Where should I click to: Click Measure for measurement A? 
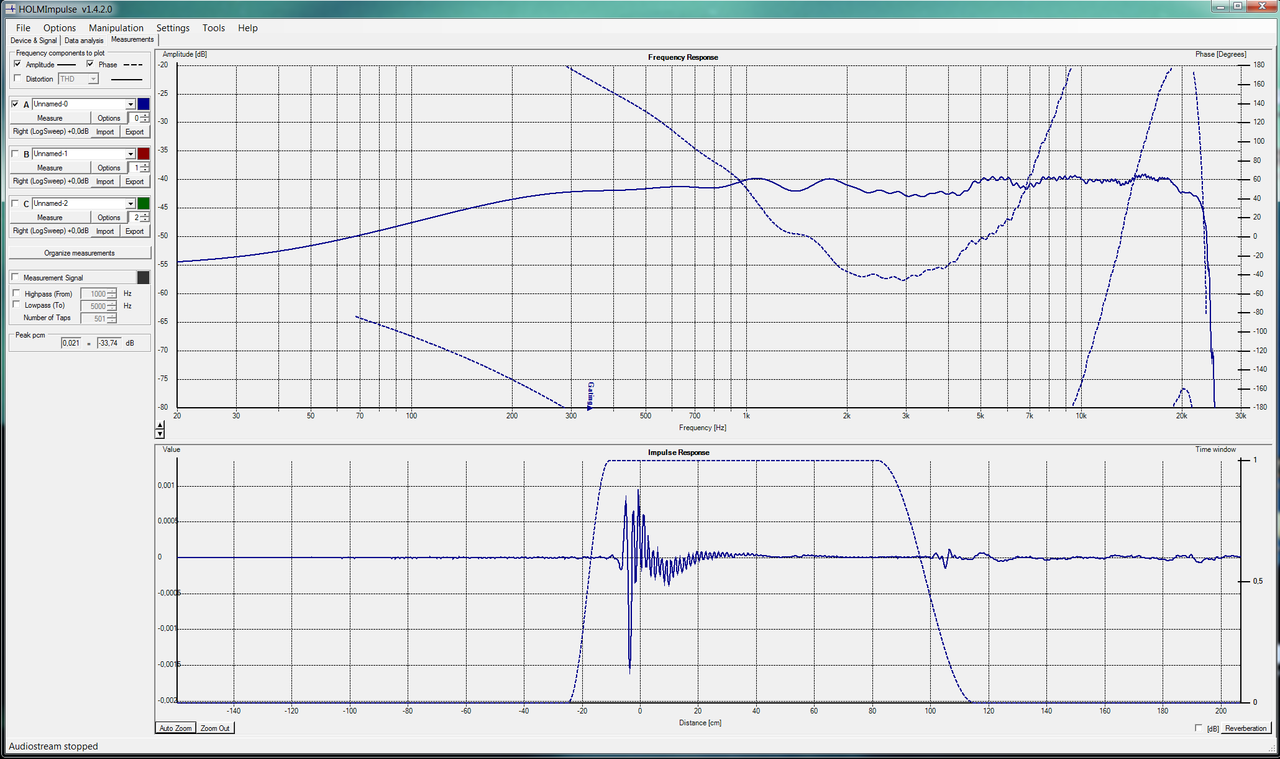[50, 118]
